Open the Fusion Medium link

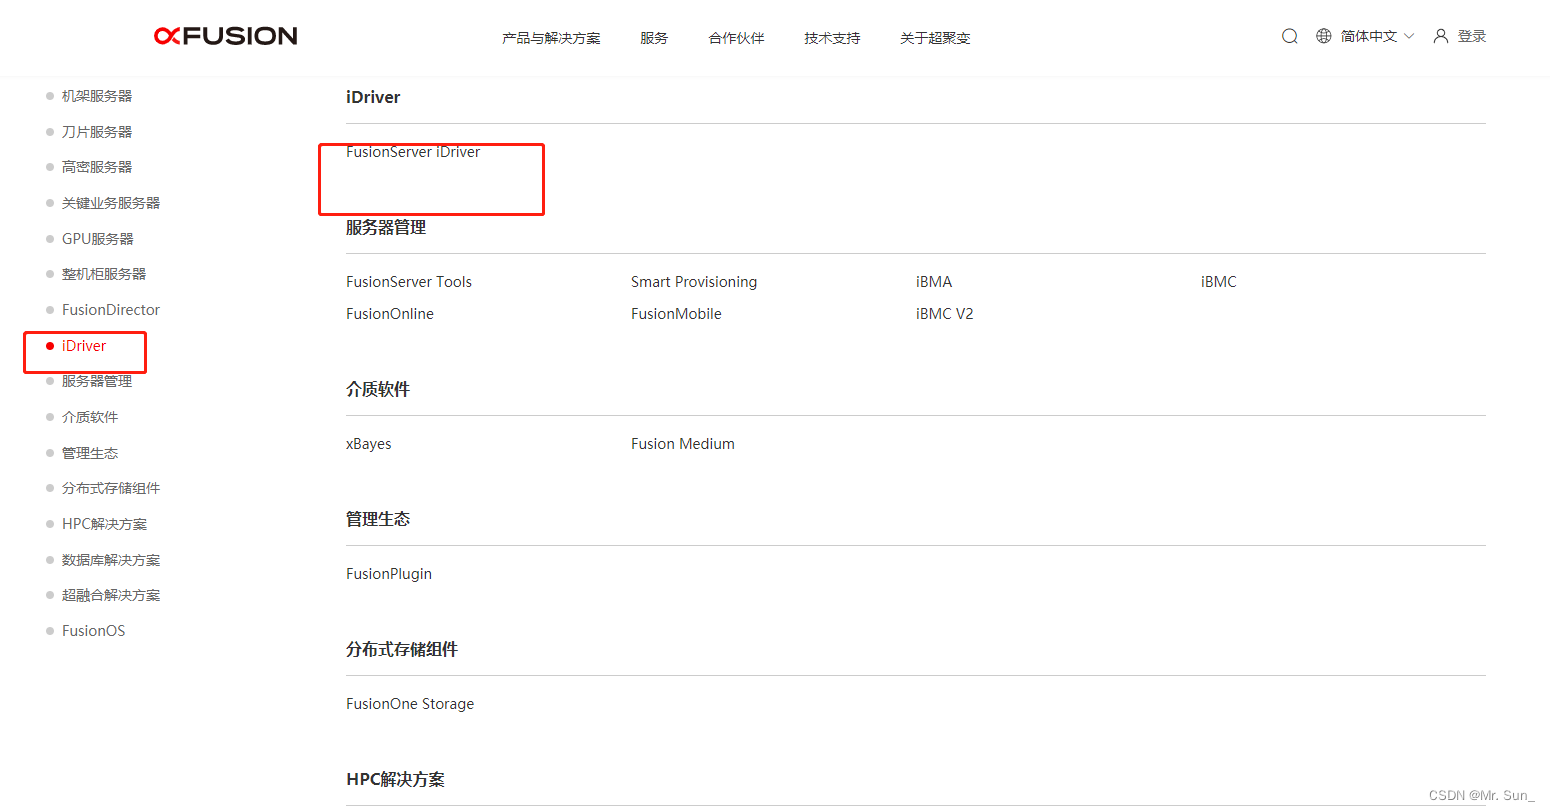tap(683, 444)
